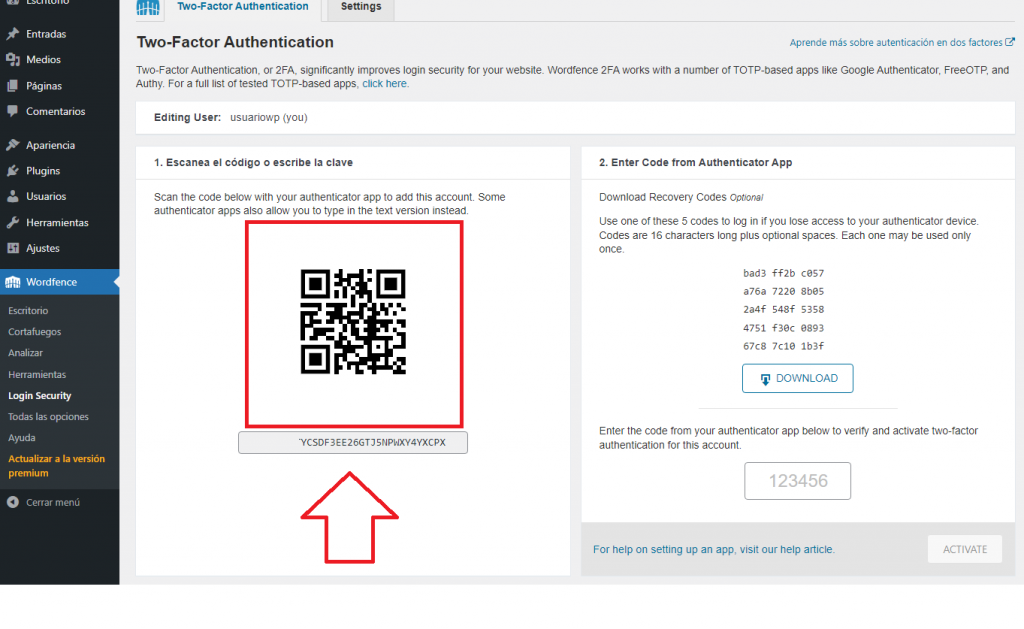Click the Cerrar menú collapse arrow icon
This screenshot has width=1024, height=629.
click(x=12, y=502)
